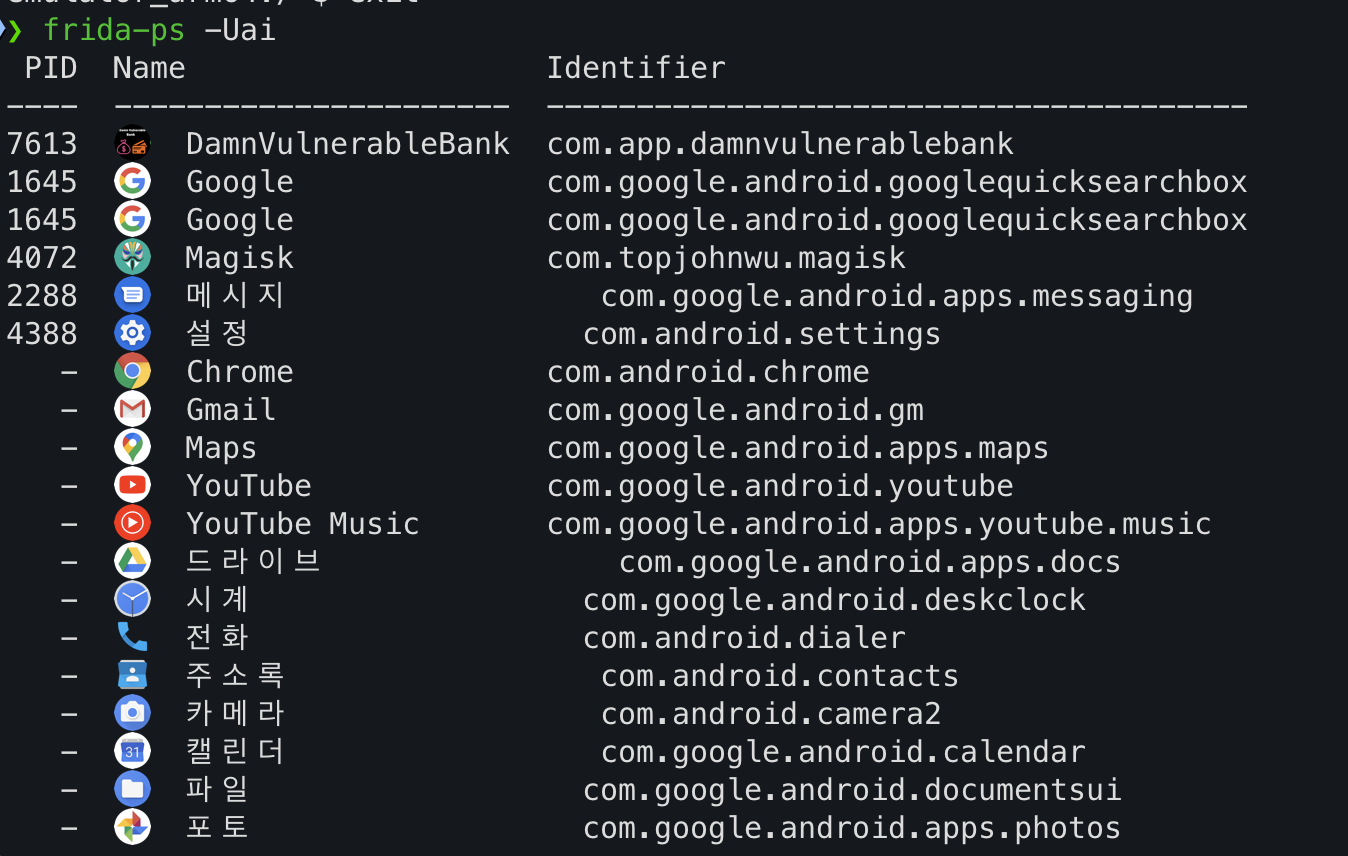Click the Gmail envelope icon
The height and width of the screenshot is (856, 1348).
pyautogui.click(x=132, y=410)
